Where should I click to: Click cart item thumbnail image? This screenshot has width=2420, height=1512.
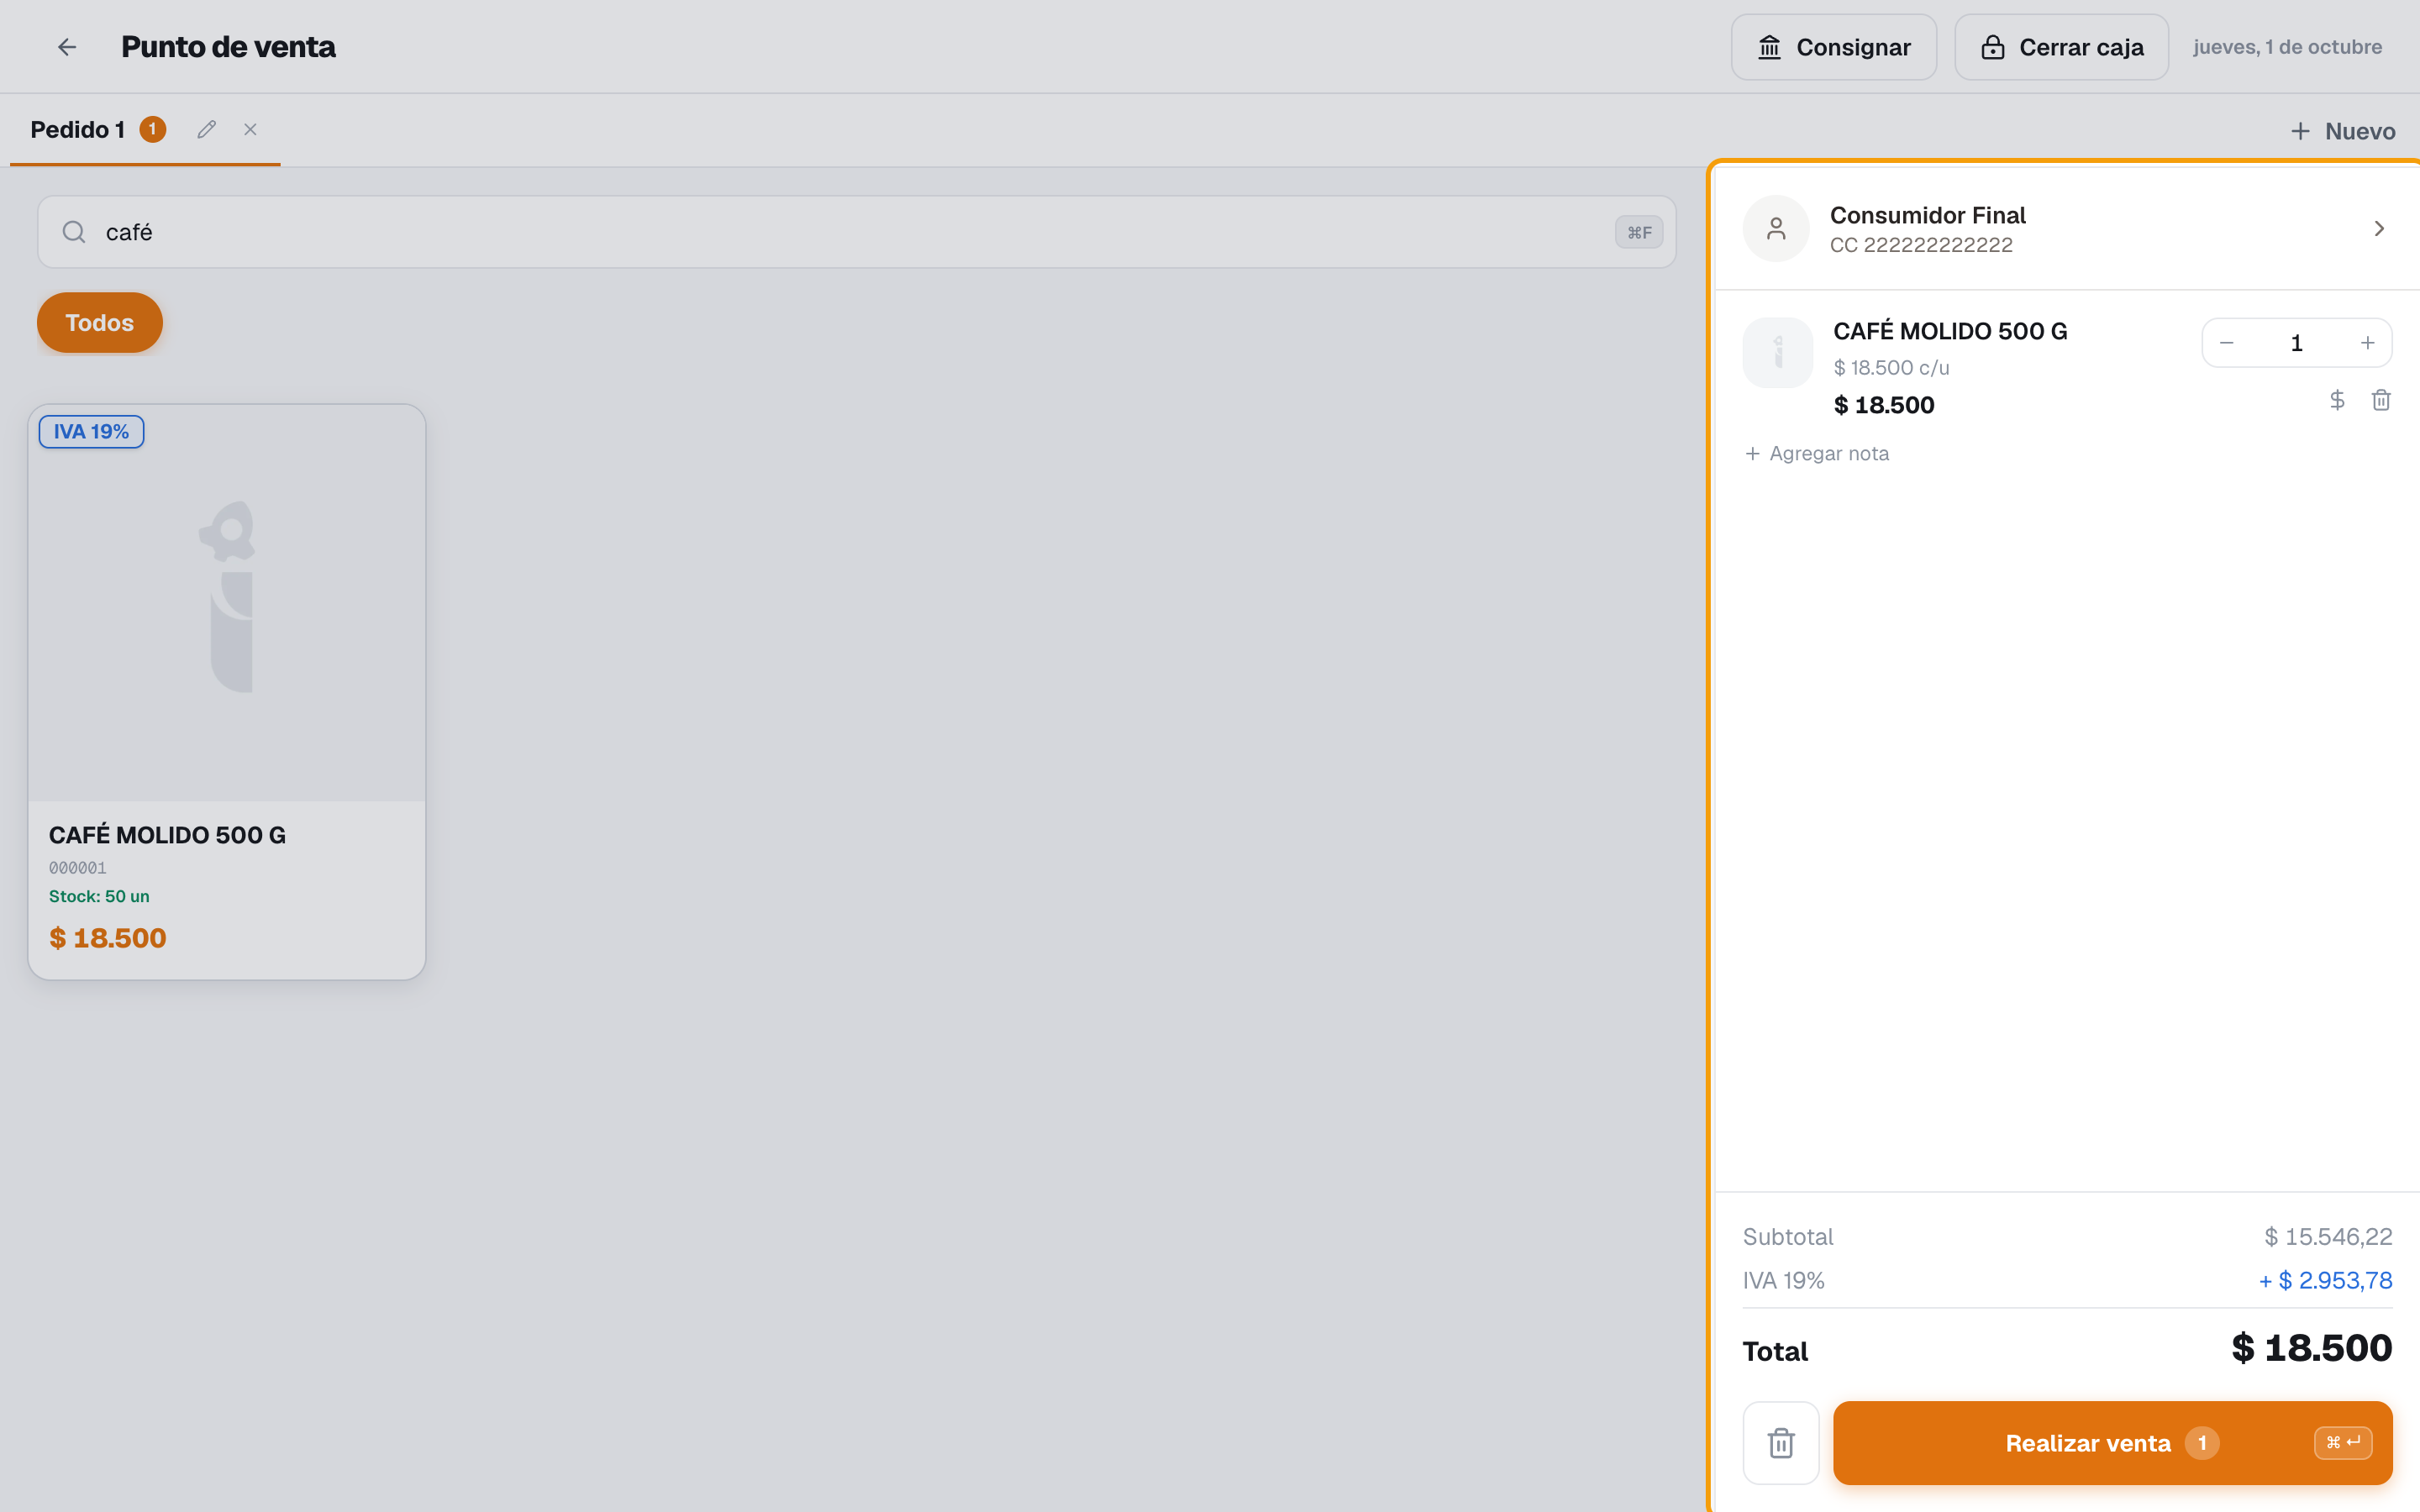[x=1778, y=353]
